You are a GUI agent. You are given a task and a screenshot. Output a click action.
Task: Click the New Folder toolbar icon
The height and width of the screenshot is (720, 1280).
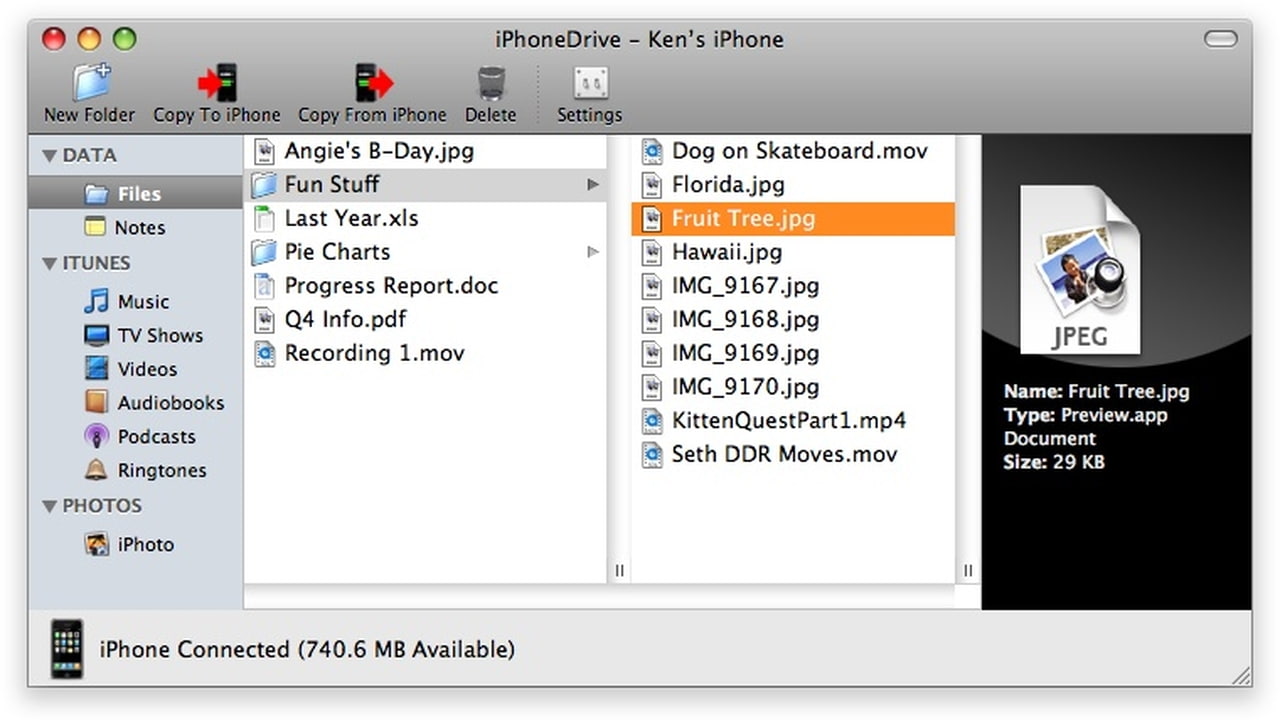click(x=90, y=82)
